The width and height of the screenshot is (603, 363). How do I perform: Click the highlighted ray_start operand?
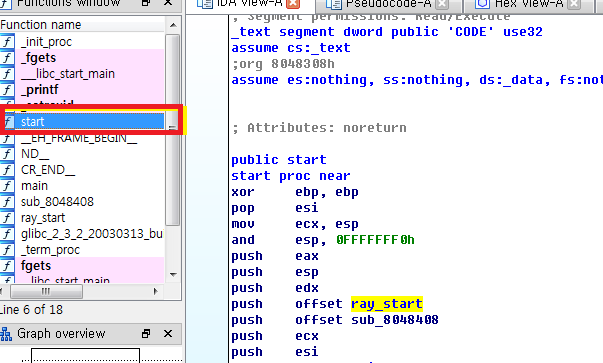[x=387, y=304]
